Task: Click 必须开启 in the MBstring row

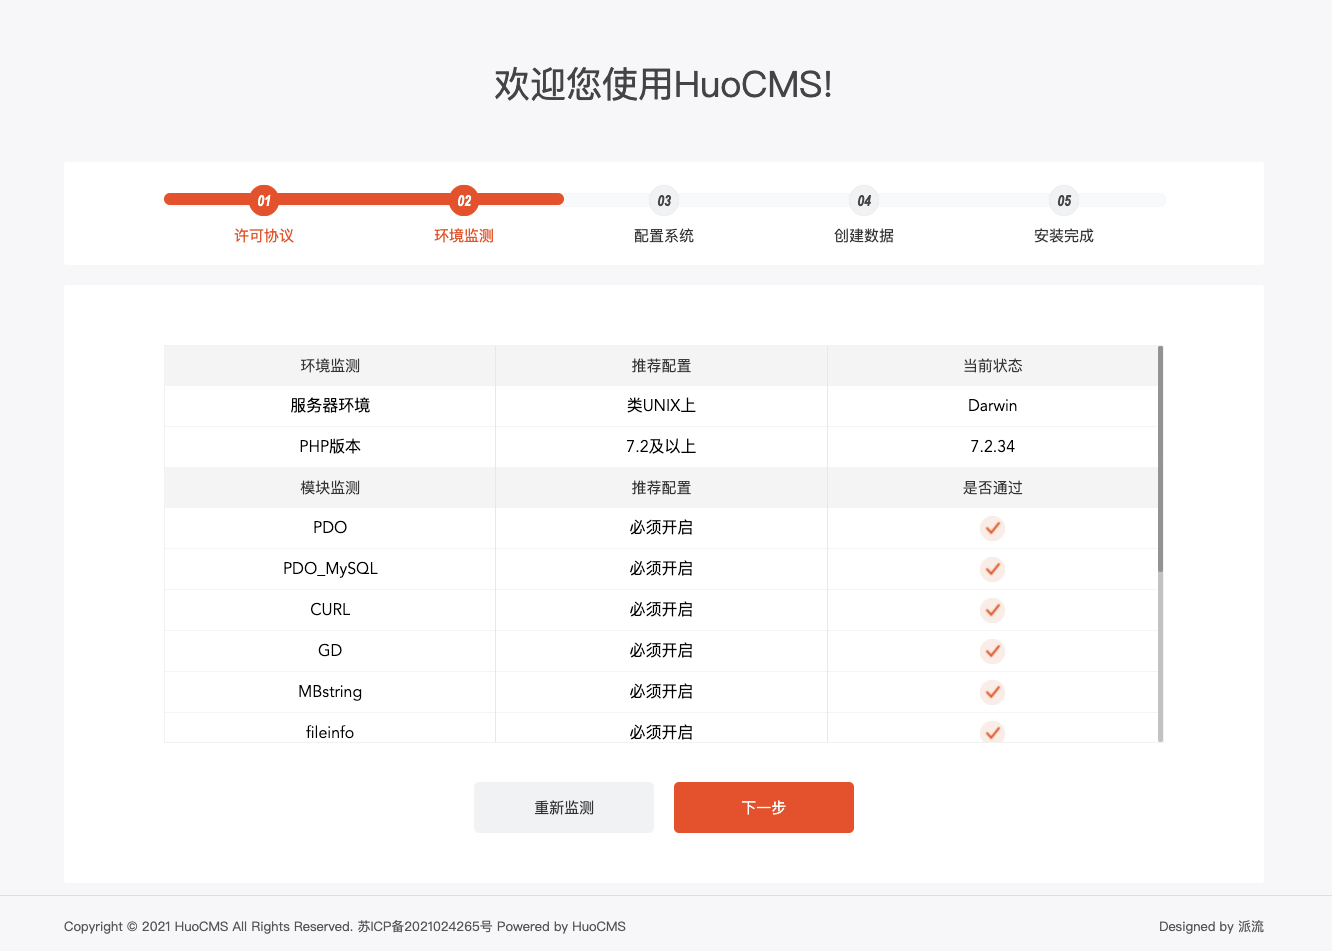Action: coord(661,692)
